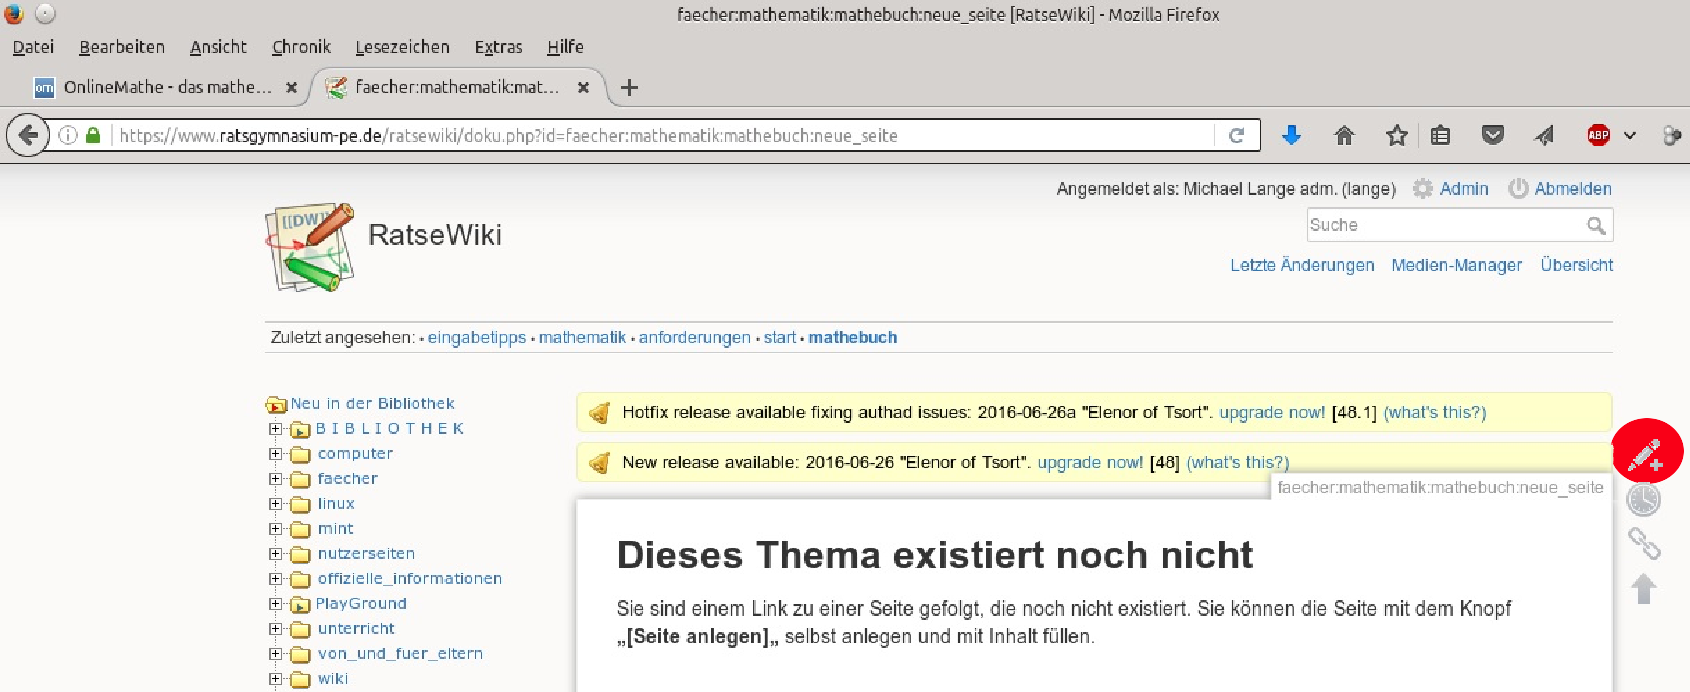
Task: Open old revisions clock icon
Action: click(1643, 499)
